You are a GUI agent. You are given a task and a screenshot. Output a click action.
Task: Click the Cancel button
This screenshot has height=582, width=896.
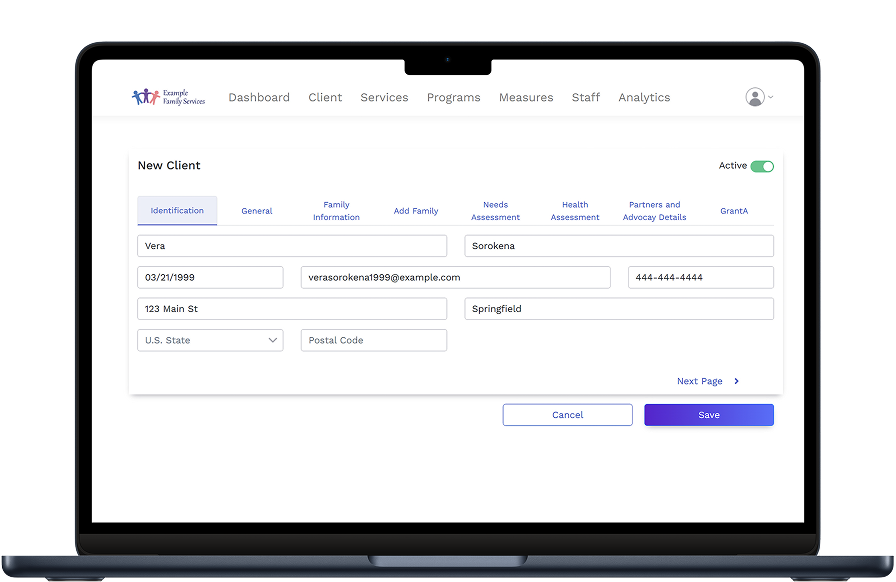pyautogui.click(x=567, y=415)
